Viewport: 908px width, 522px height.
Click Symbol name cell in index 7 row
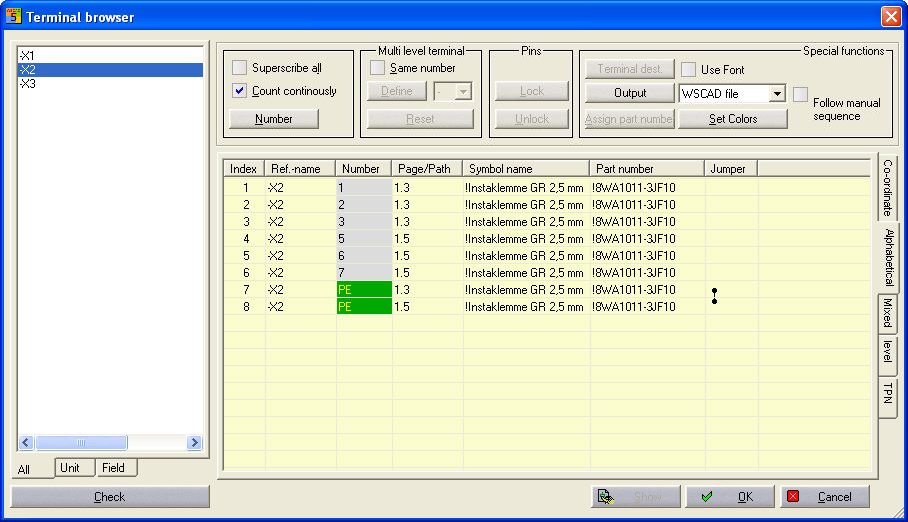(x=526, y=290)
